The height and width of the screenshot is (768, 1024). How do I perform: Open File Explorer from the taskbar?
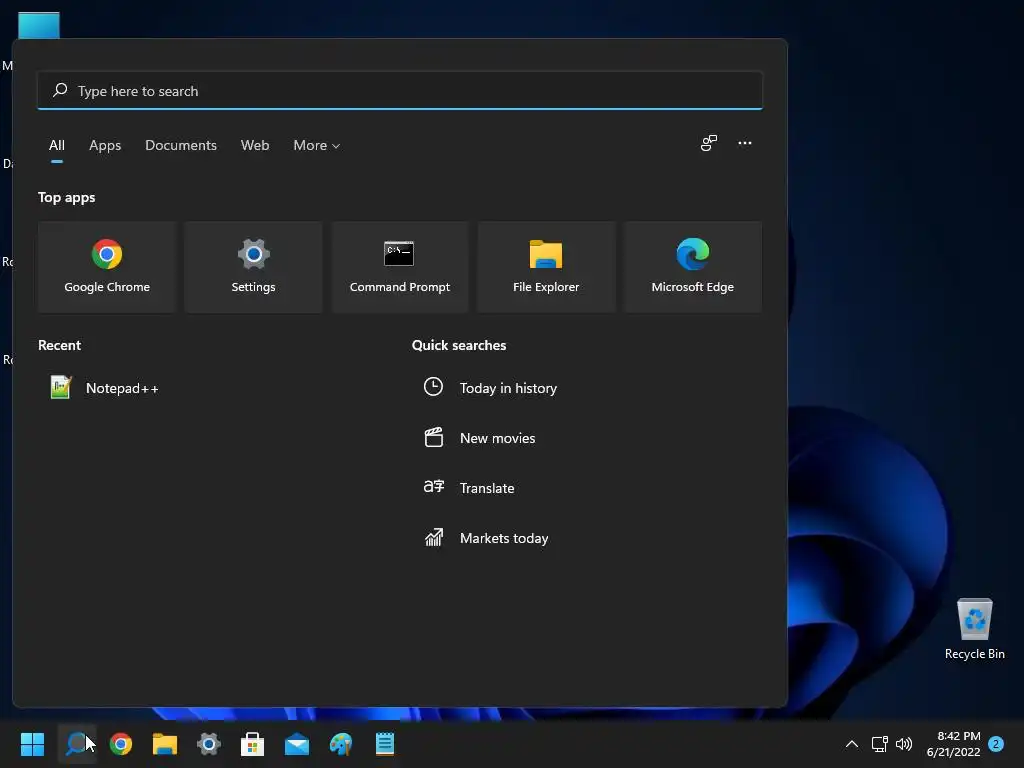click(x=165, y=744)
